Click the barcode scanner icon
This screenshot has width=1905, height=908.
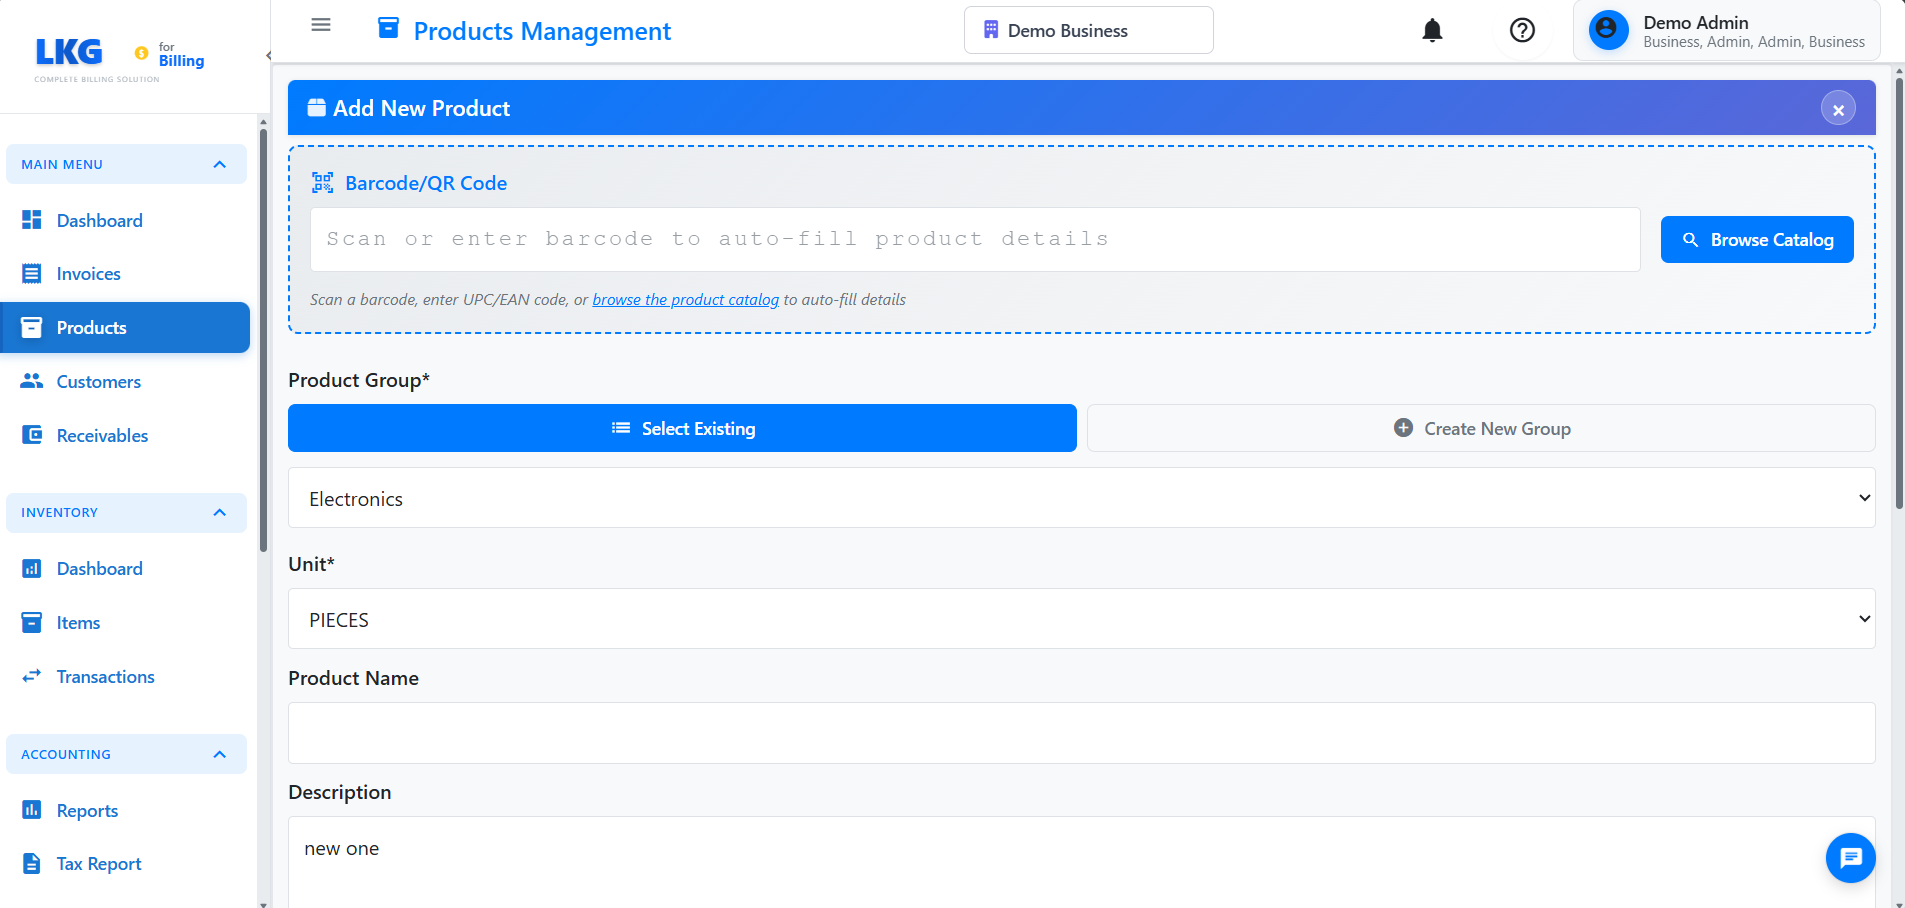[322, 183]
